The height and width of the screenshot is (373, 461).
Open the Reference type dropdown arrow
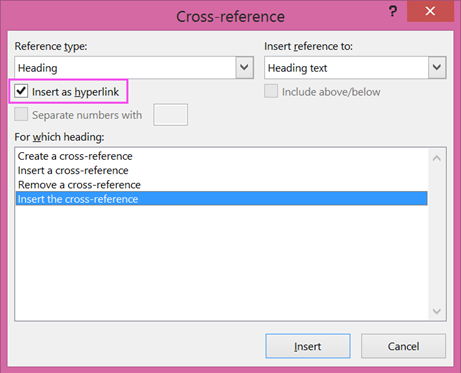tap(245, 68)
